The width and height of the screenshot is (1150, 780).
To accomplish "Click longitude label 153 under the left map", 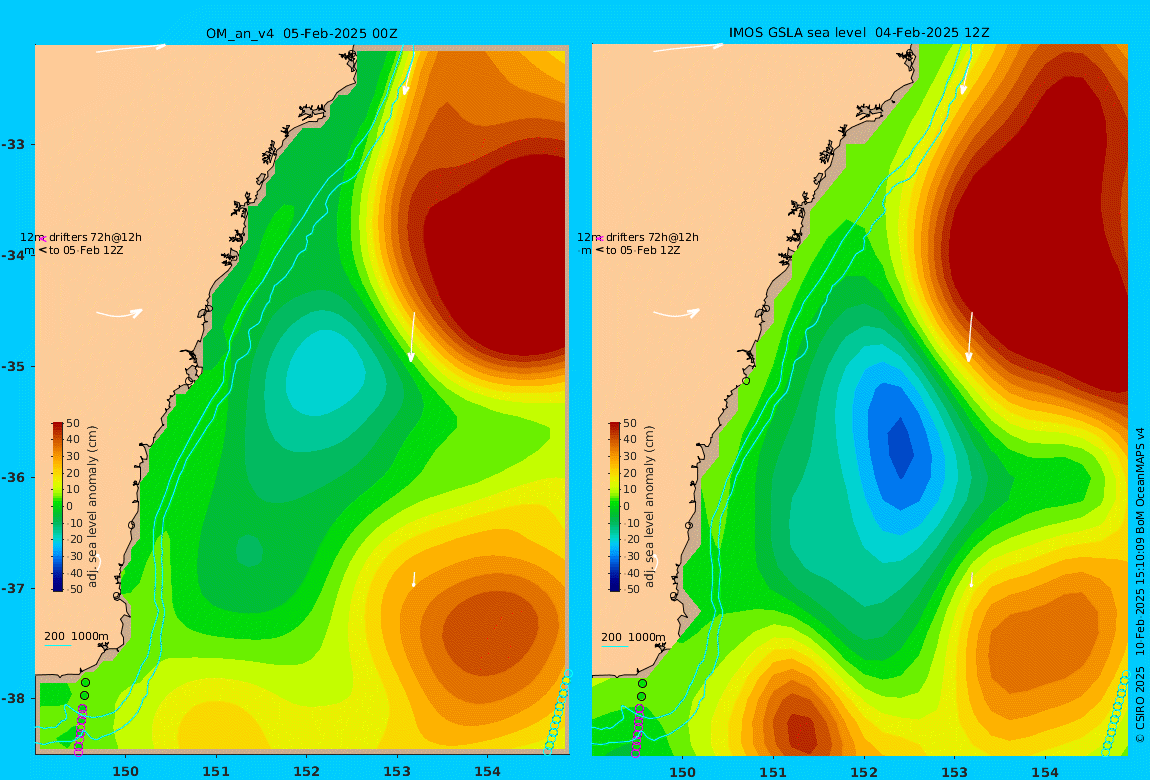I will click(x=397, y=771).
